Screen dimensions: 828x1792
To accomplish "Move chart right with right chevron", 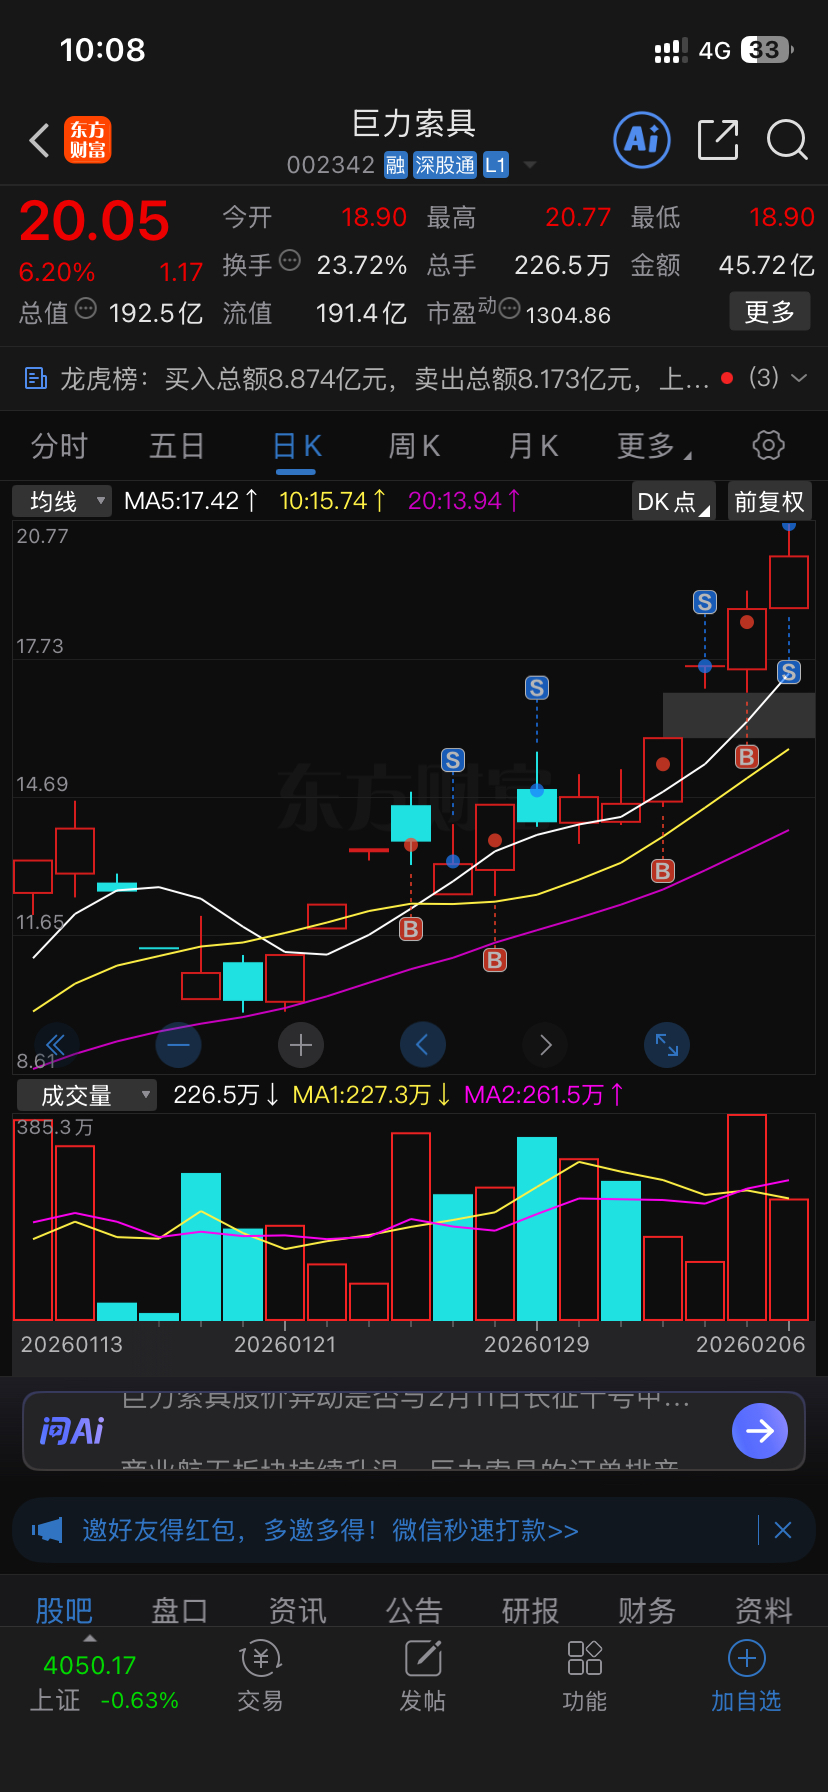I will click(545, 1045).
